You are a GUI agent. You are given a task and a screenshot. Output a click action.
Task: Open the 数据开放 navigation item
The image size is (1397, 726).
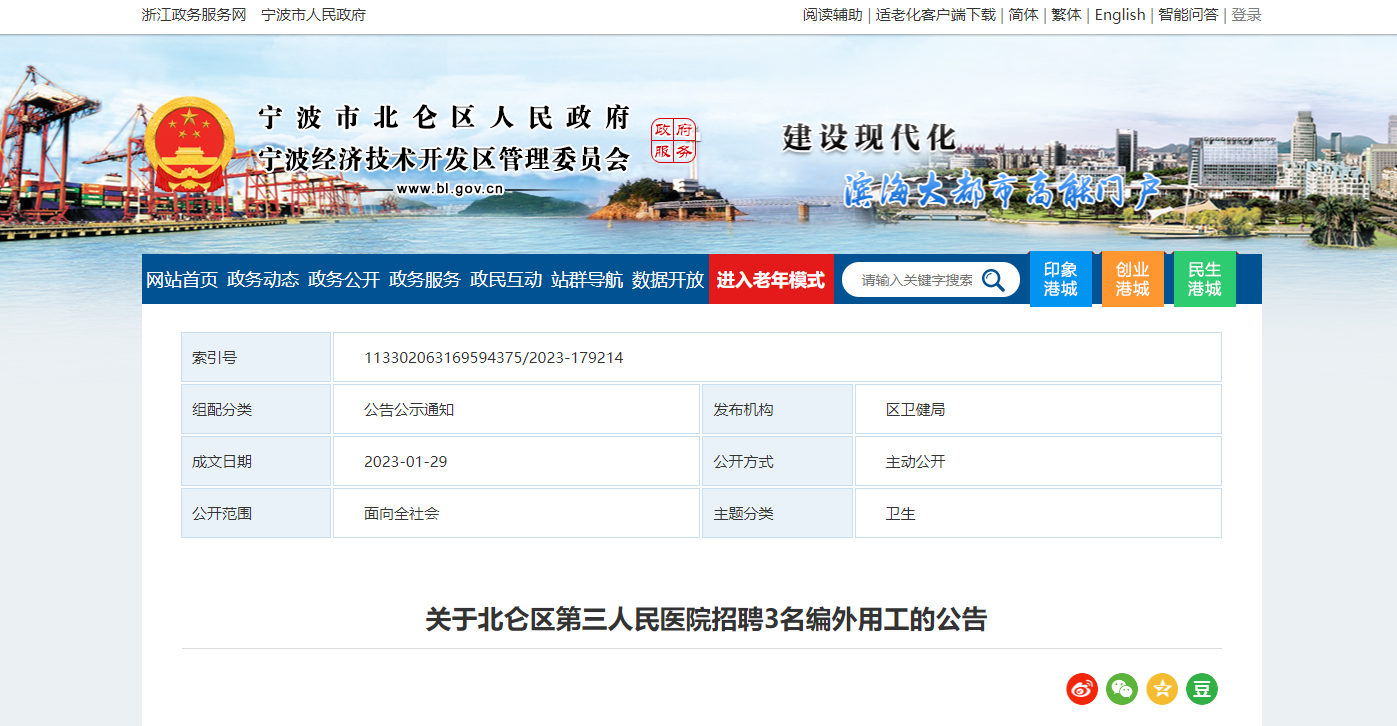point(668,280)
